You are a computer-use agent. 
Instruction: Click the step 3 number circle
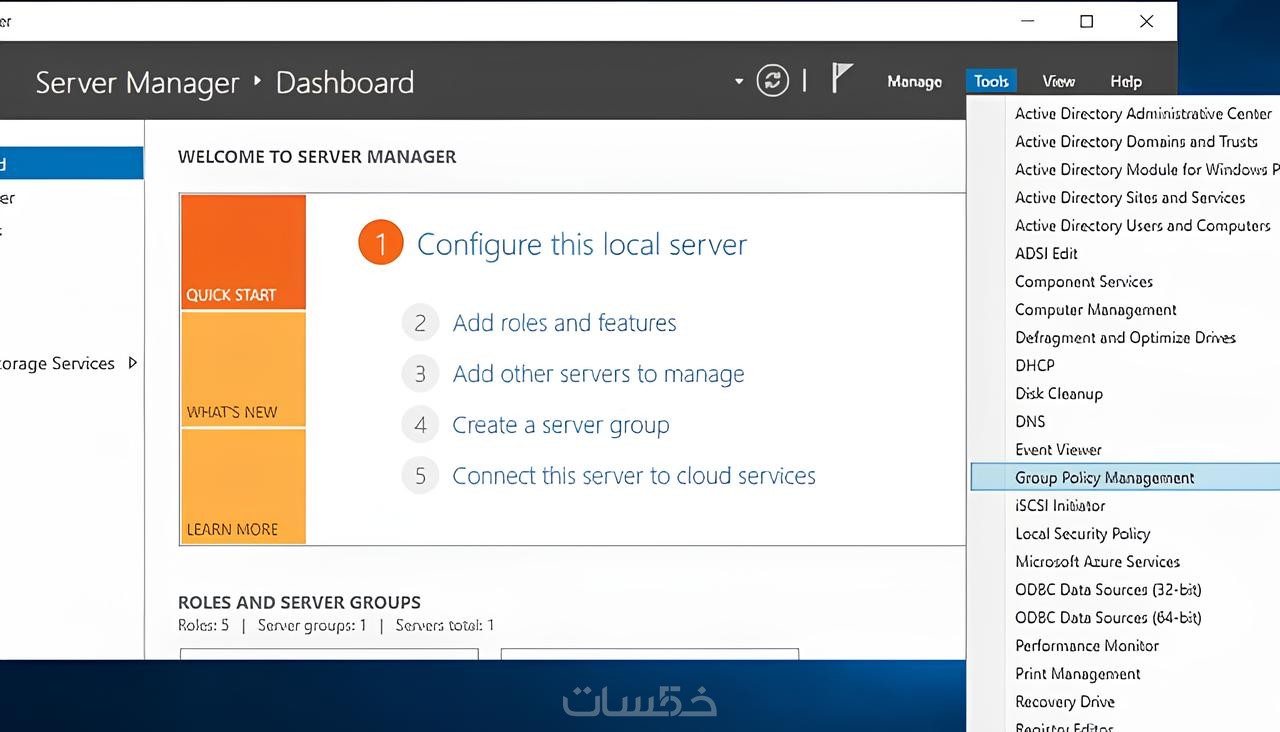420,374
